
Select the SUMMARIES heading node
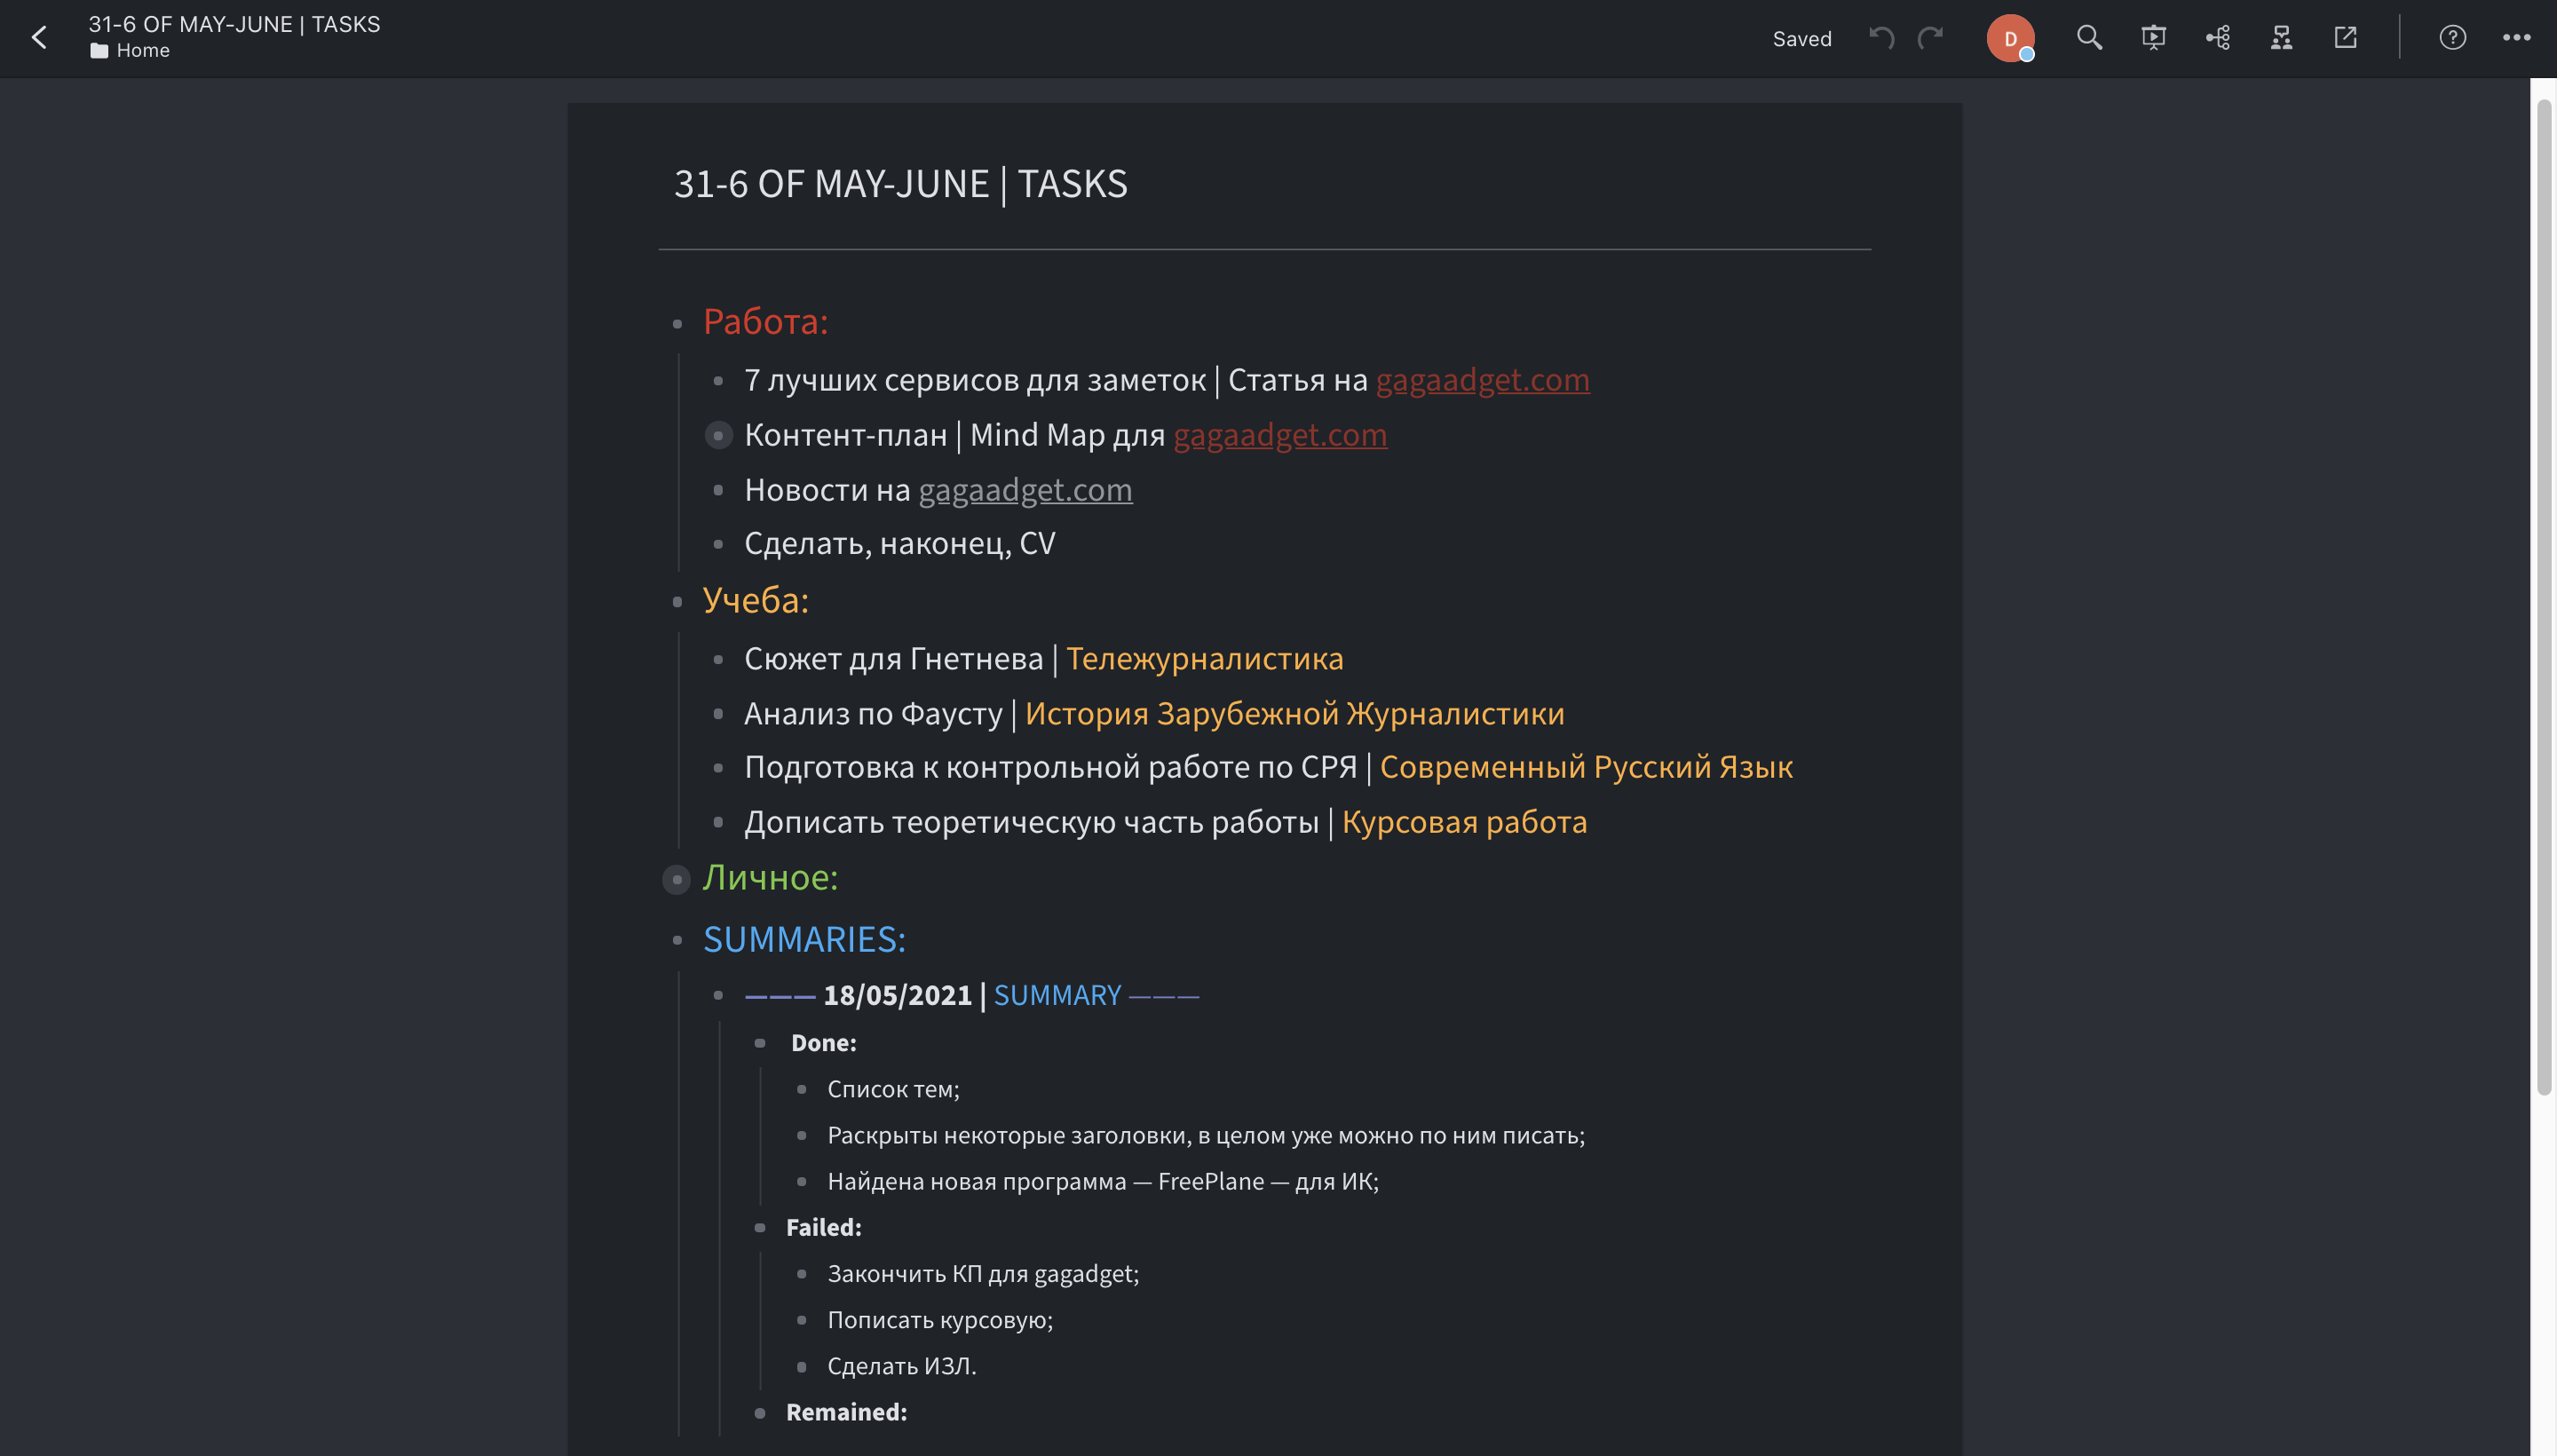point(804,939)
